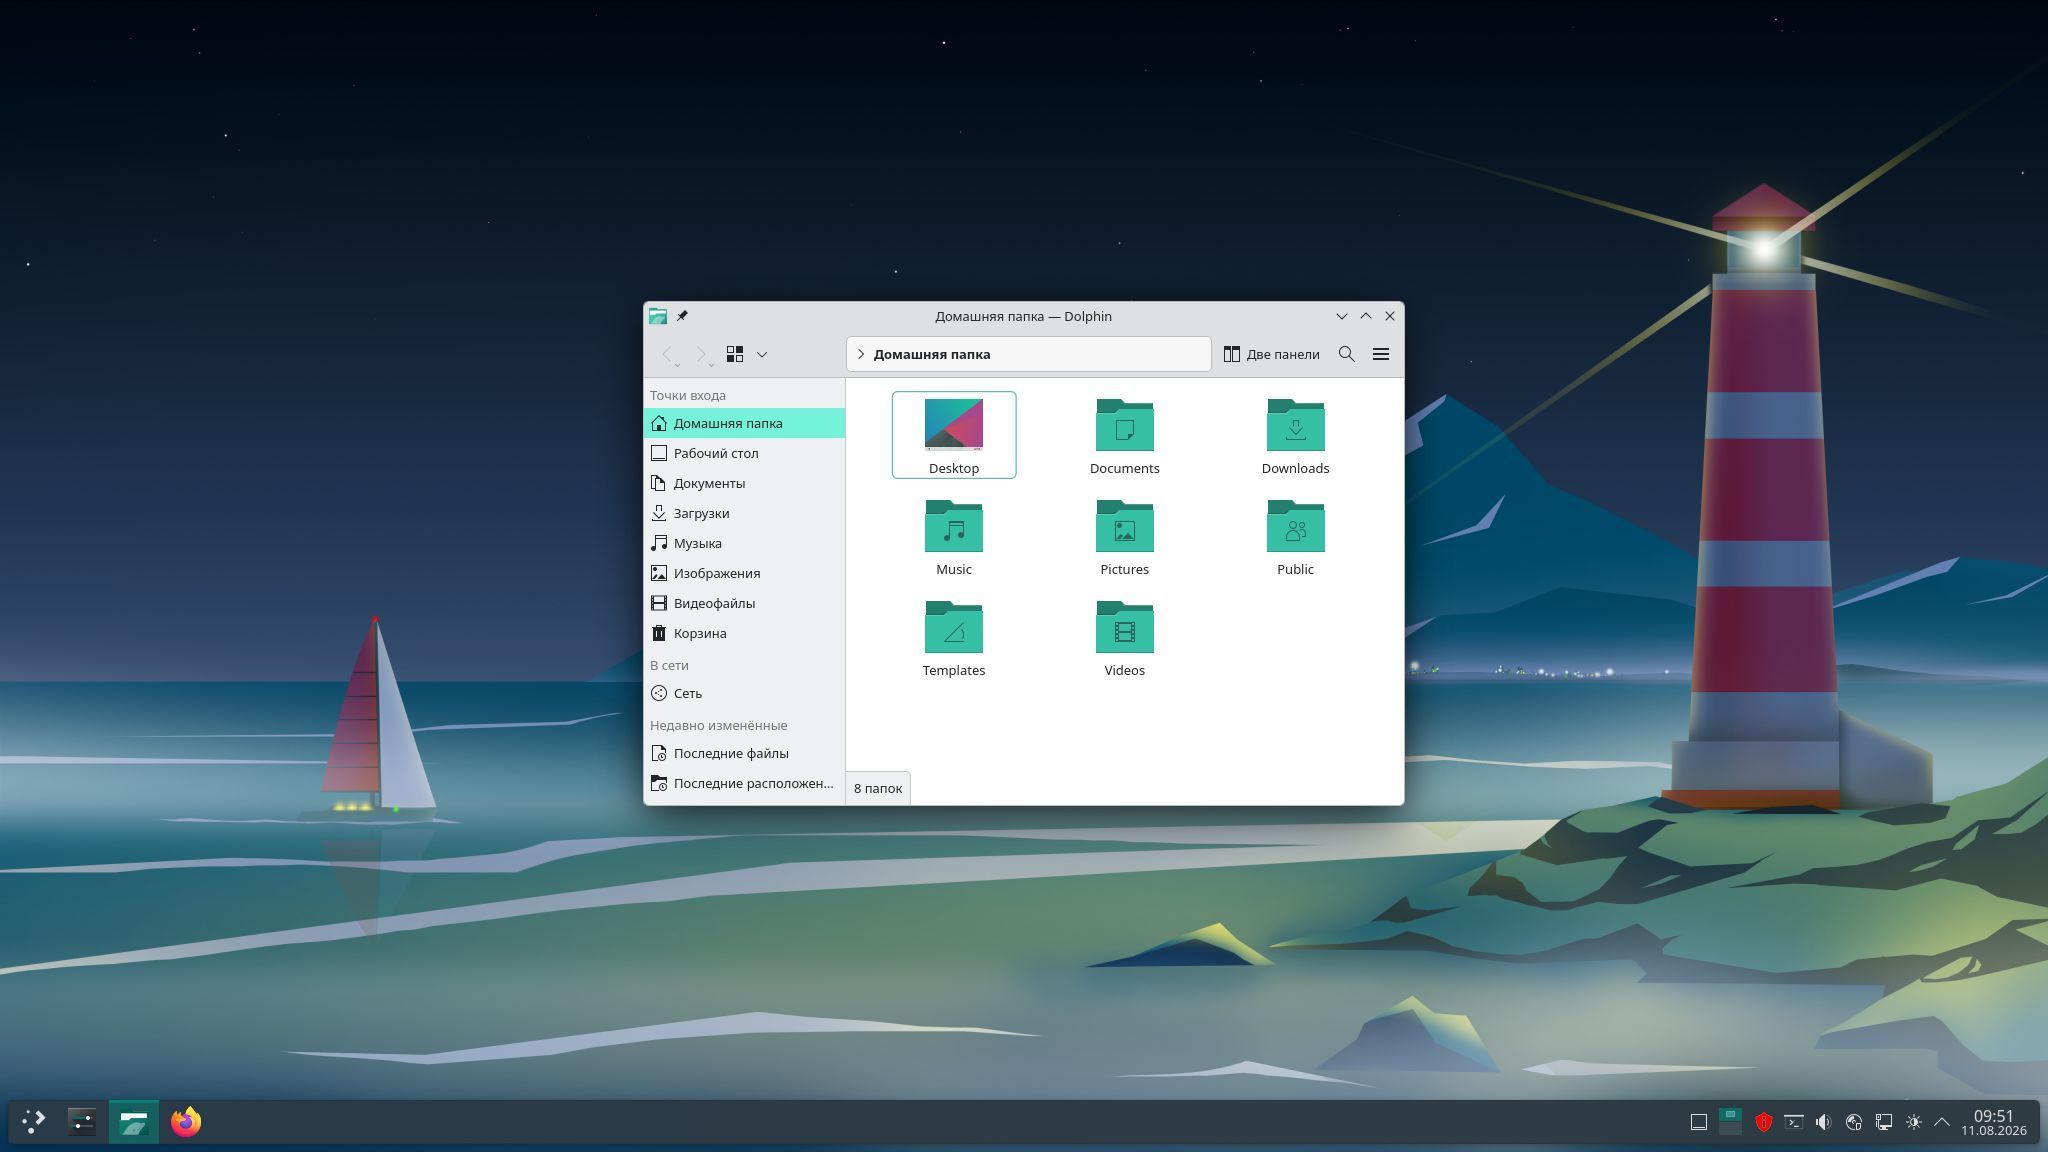Viewport: 2048px width, 1152px height.
Task: Select Домашняя папка in Places sidebar
Action: point(745,423)
